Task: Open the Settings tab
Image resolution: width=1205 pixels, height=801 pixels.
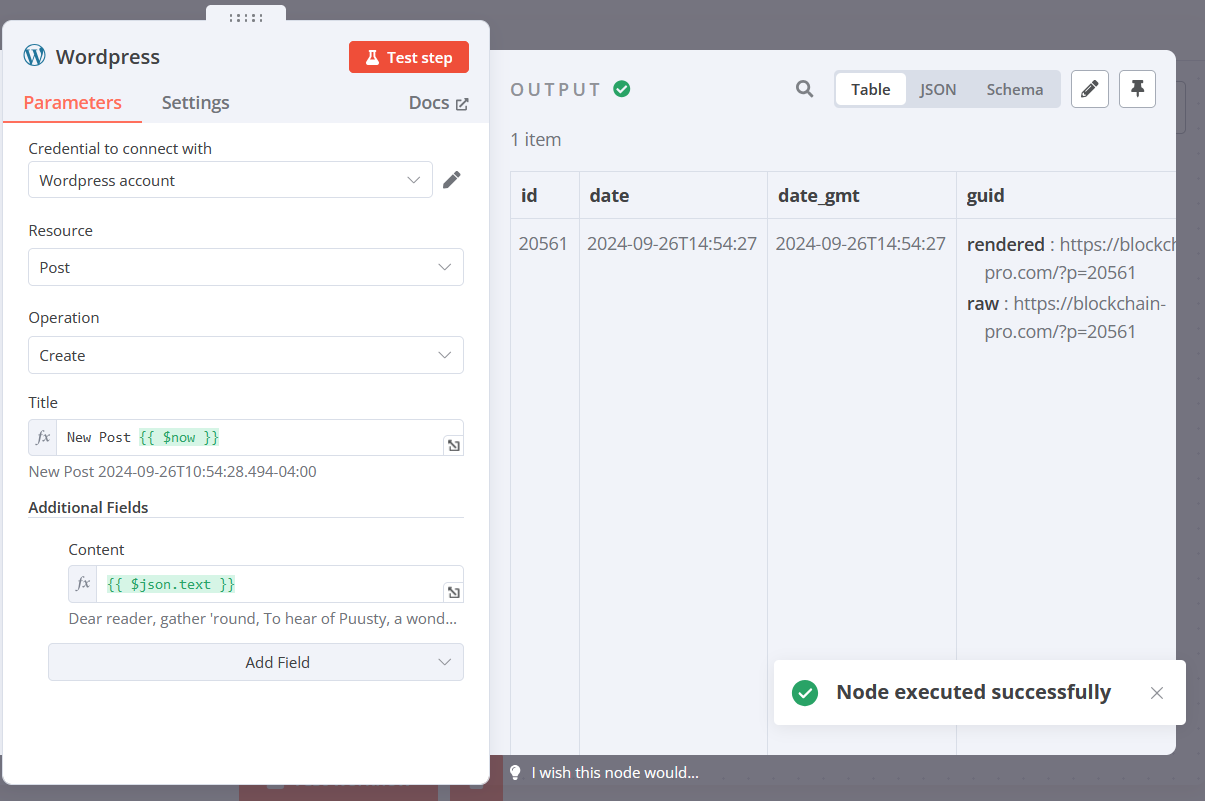Action: tap(196, 102)
